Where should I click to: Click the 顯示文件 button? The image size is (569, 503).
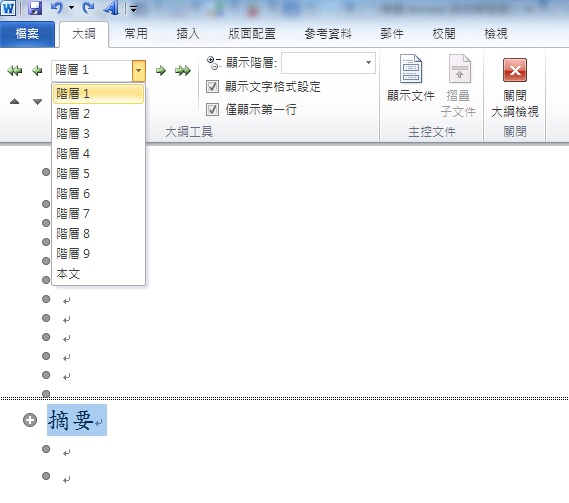(x=410, y=78)
